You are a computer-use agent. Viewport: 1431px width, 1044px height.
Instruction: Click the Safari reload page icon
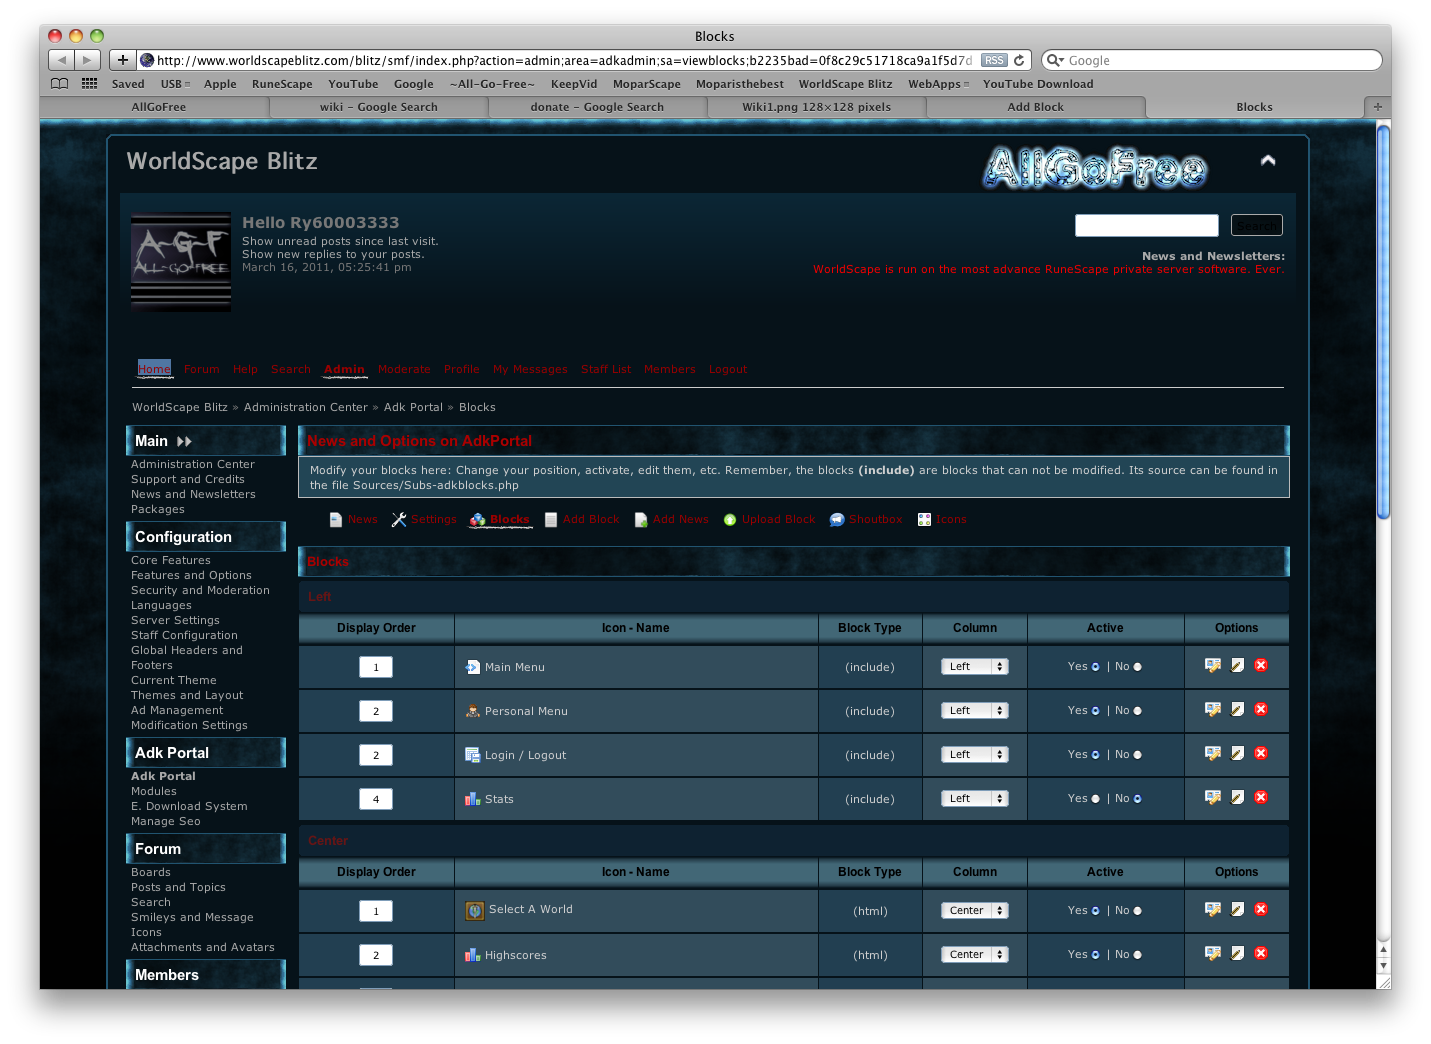(x=1019, y=60)
